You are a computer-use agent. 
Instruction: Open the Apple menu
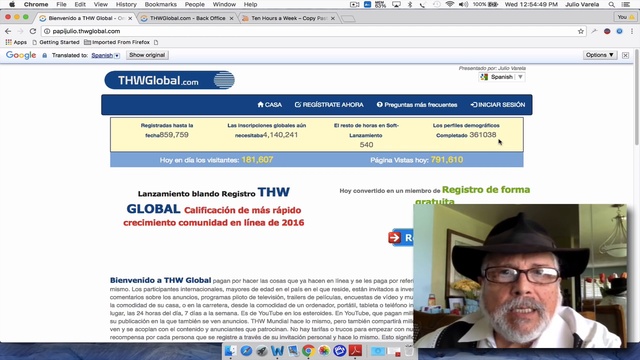pyautogui.click(x=12, y=4)
